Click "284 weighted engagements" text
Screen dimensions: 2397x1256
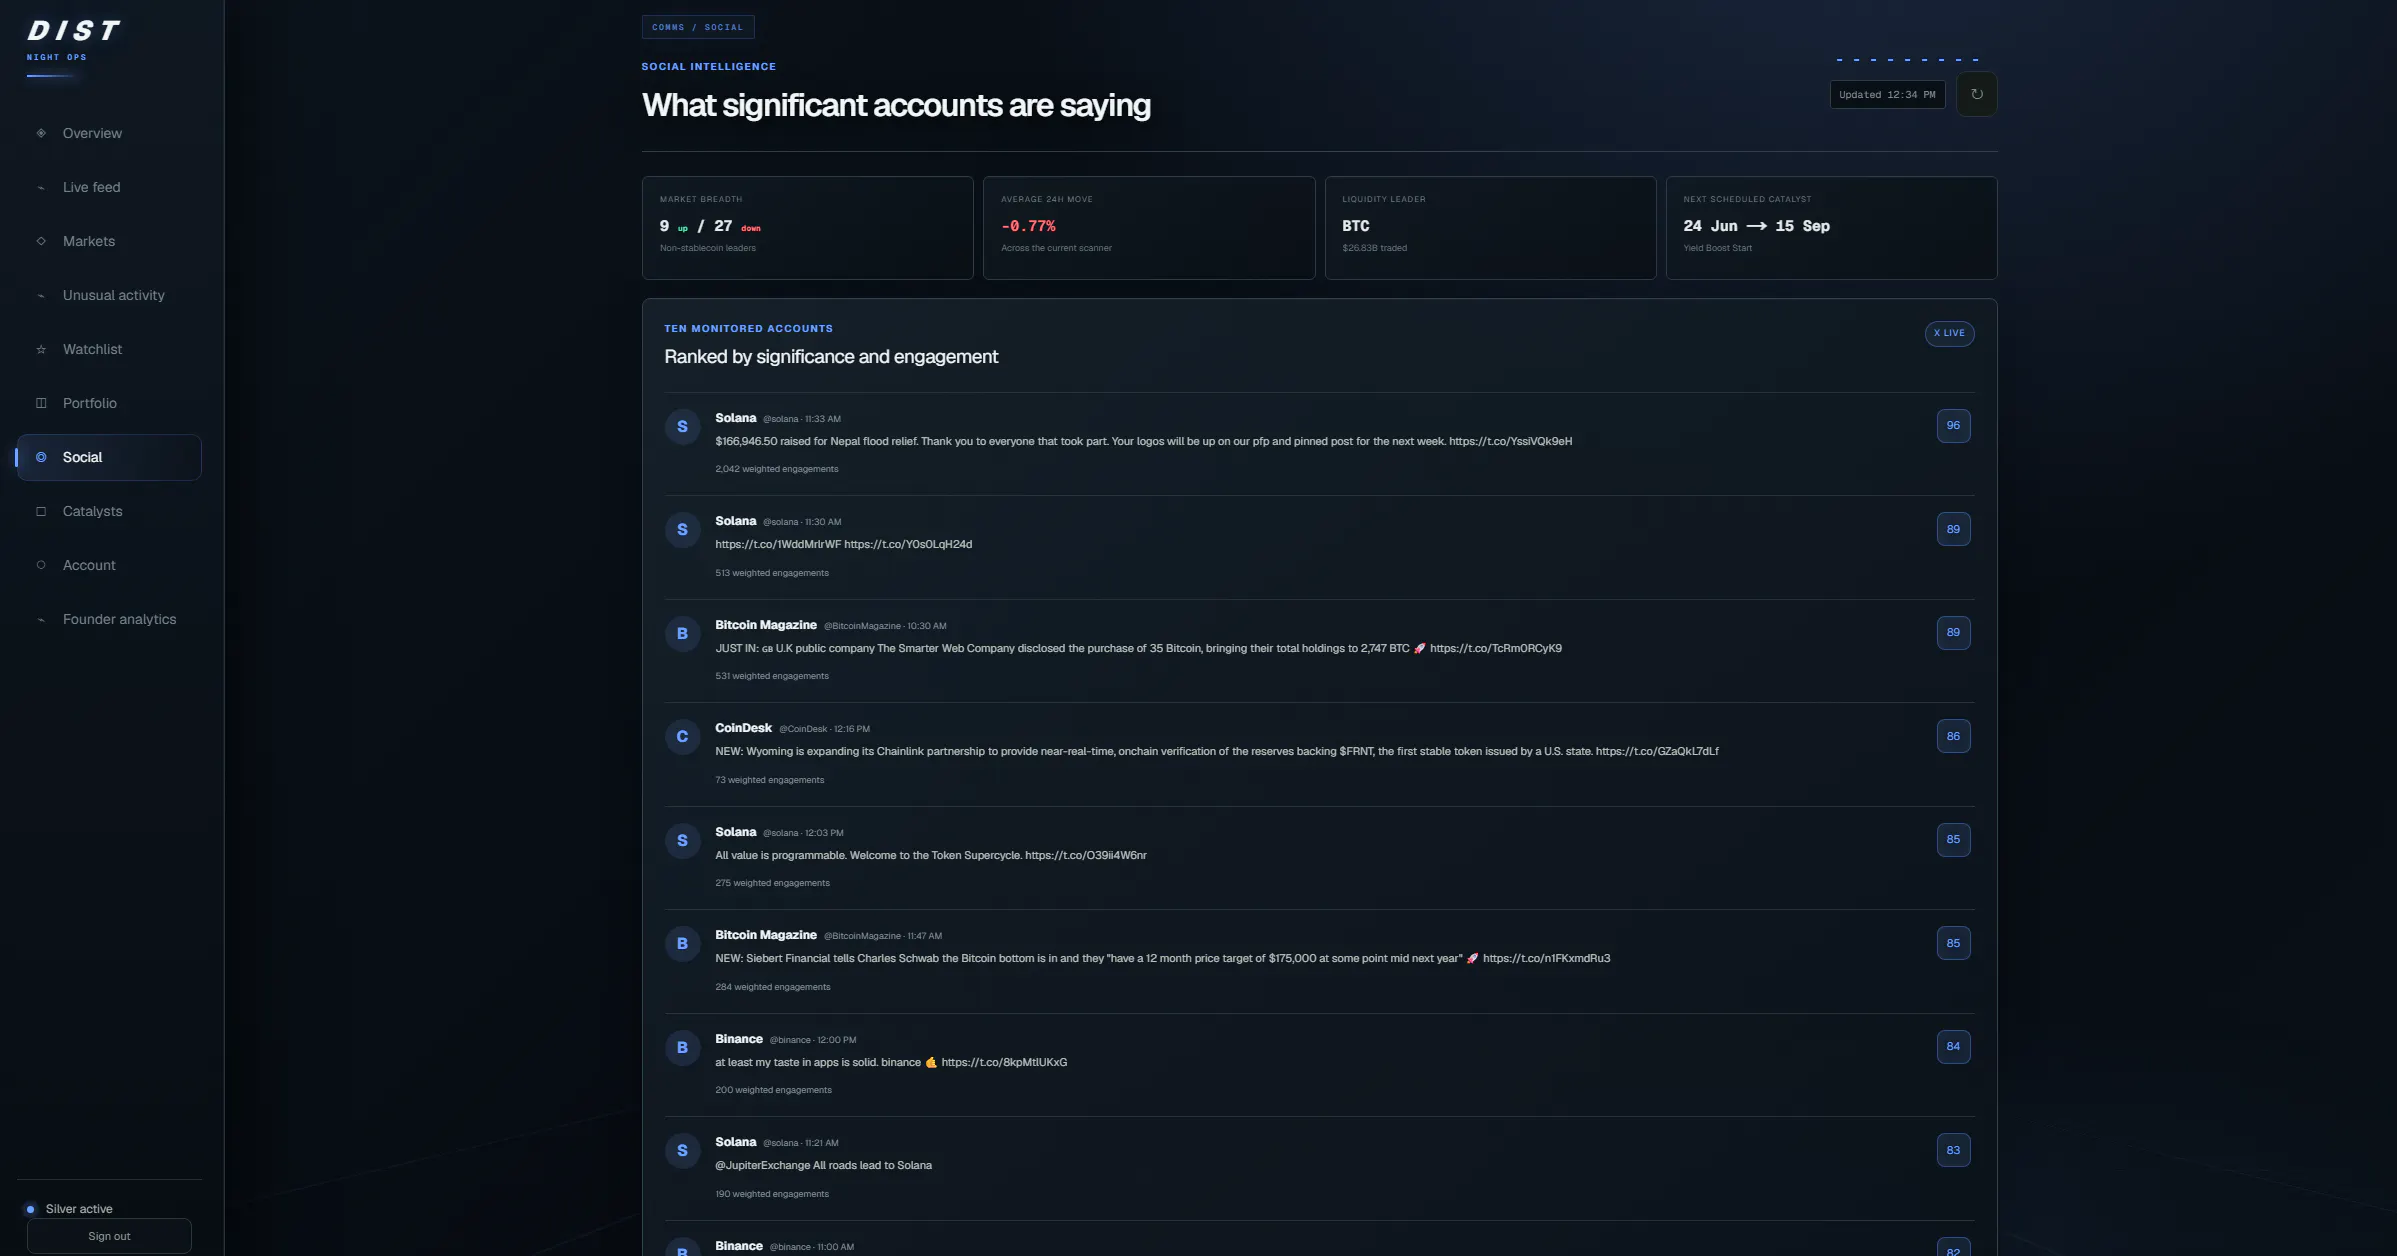click(x=773, y=987)
